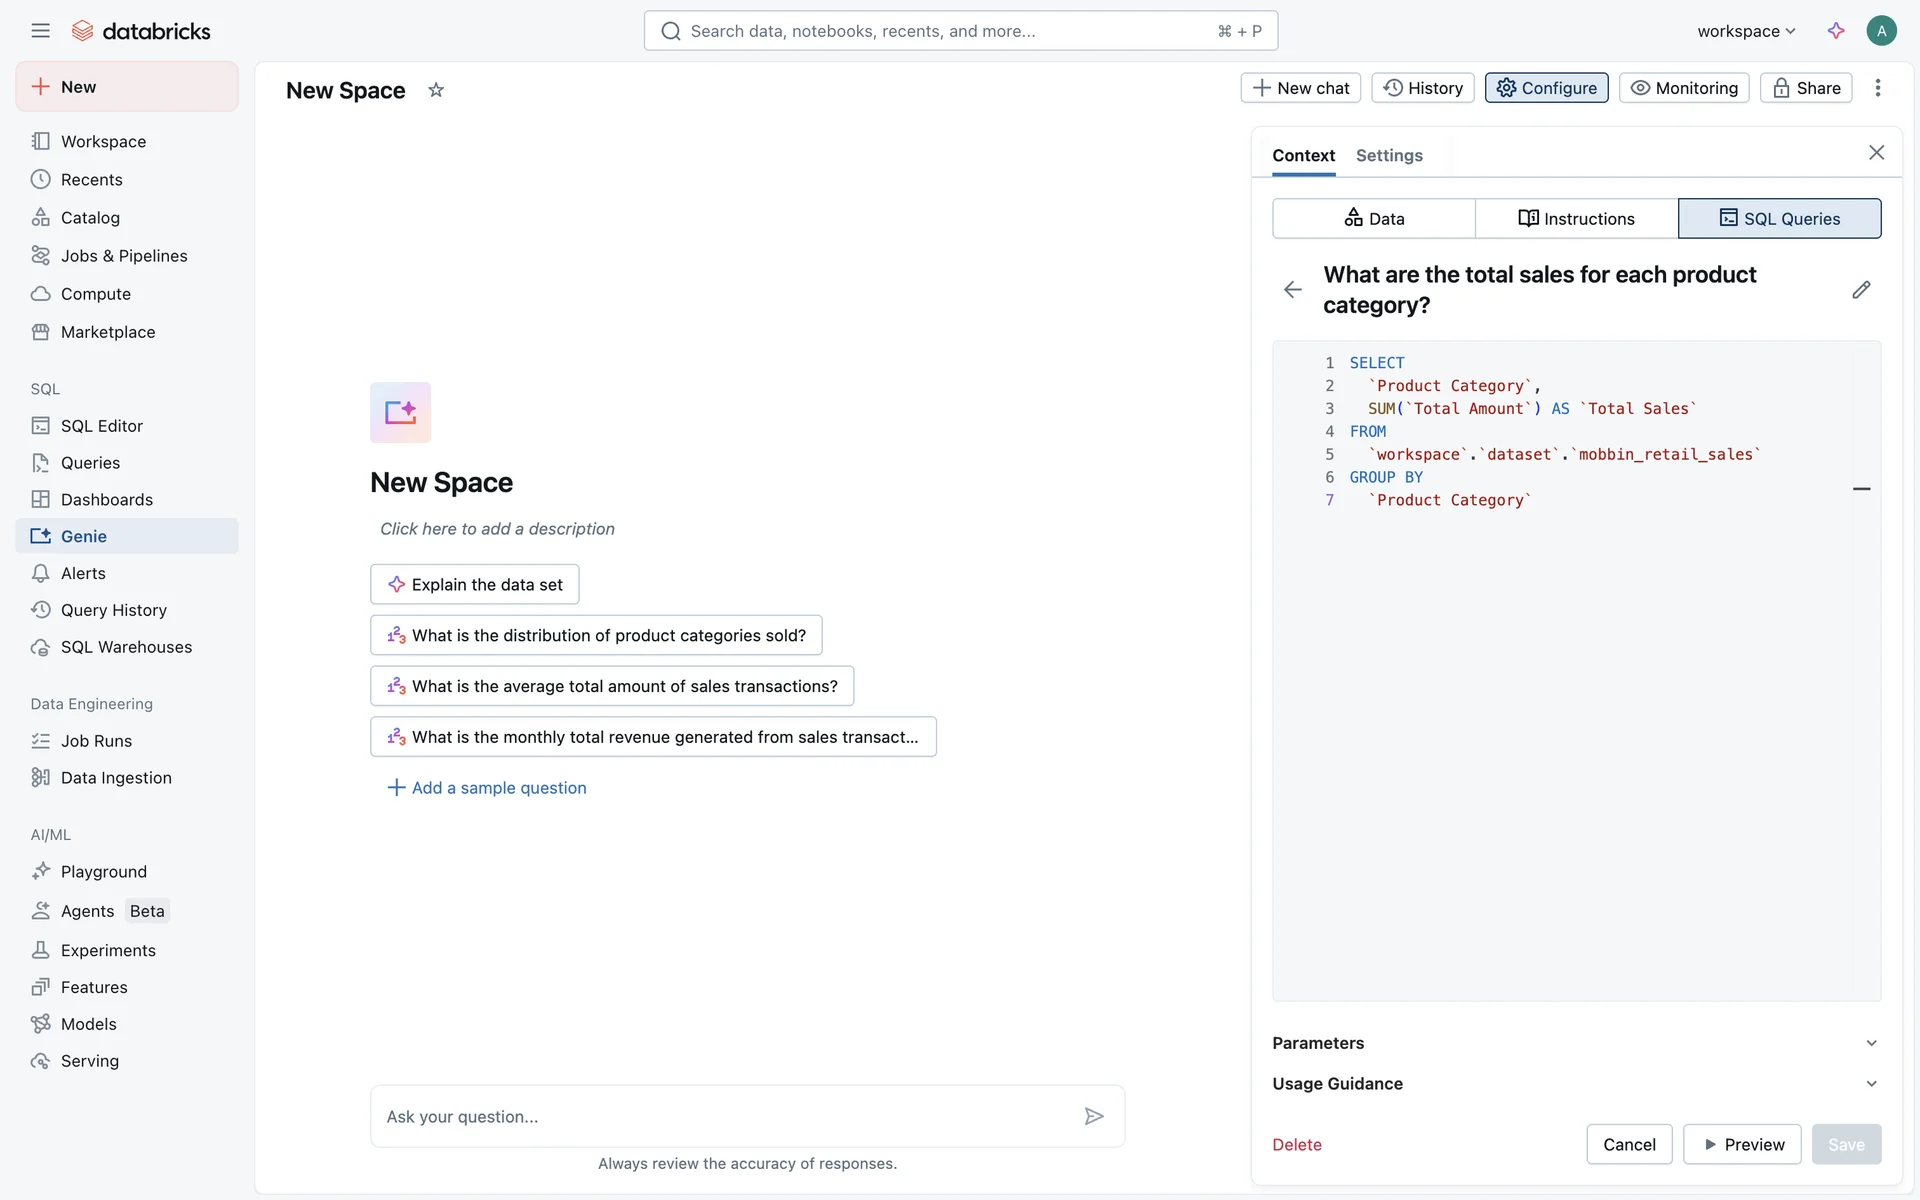Expand the Usage Guidance section
This screenshot has width=1920, height=1200.
(x=1576, y=1084)
